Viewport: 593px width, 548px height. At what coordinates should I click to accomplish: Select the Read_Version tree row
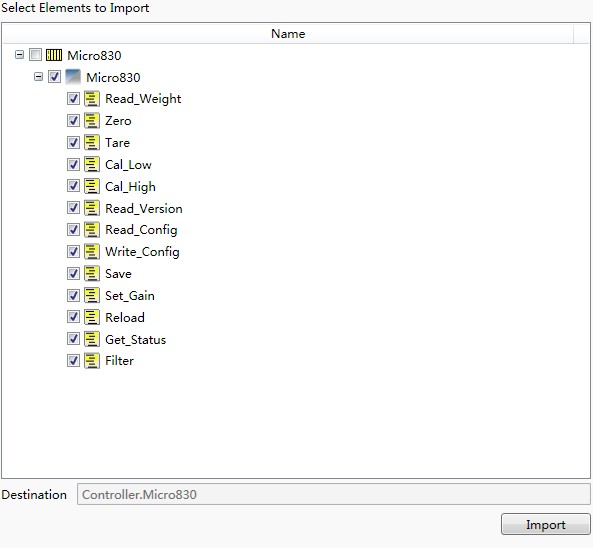click(x=144, y=208)
